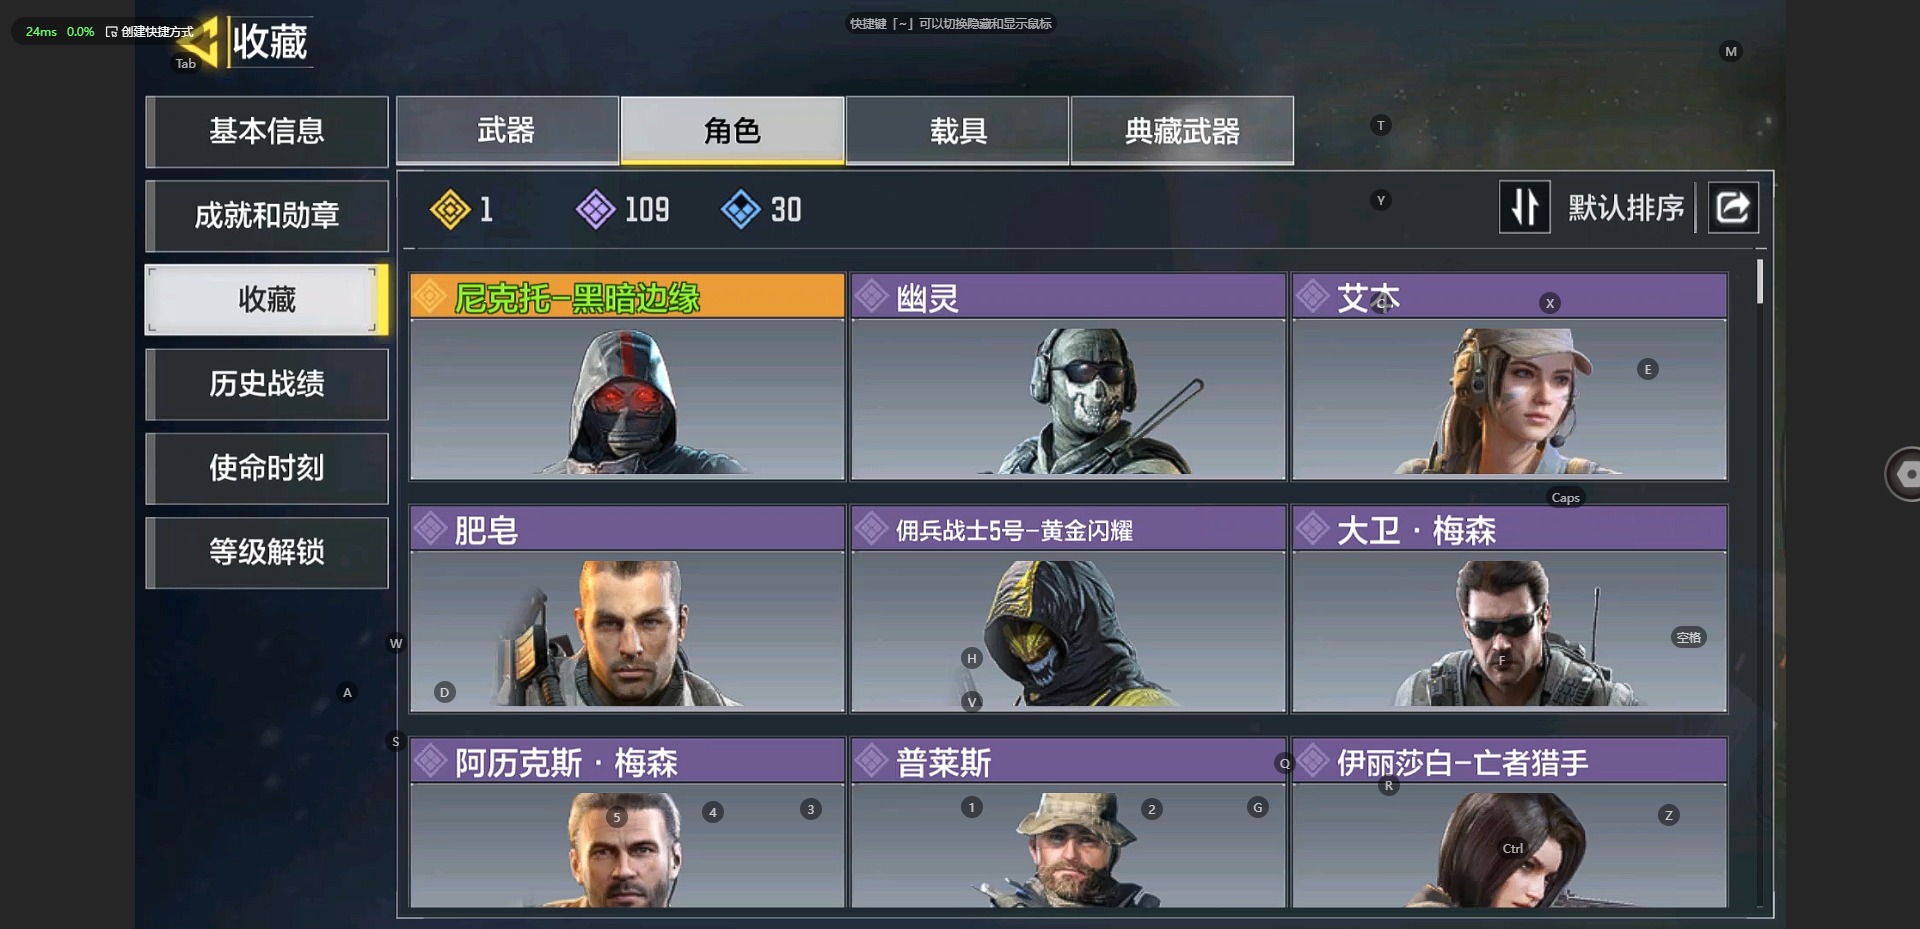The width and height of the screenshot is (1920, 929).
Task: Select the 幽灵 character card
Action: click(1068, 377)
